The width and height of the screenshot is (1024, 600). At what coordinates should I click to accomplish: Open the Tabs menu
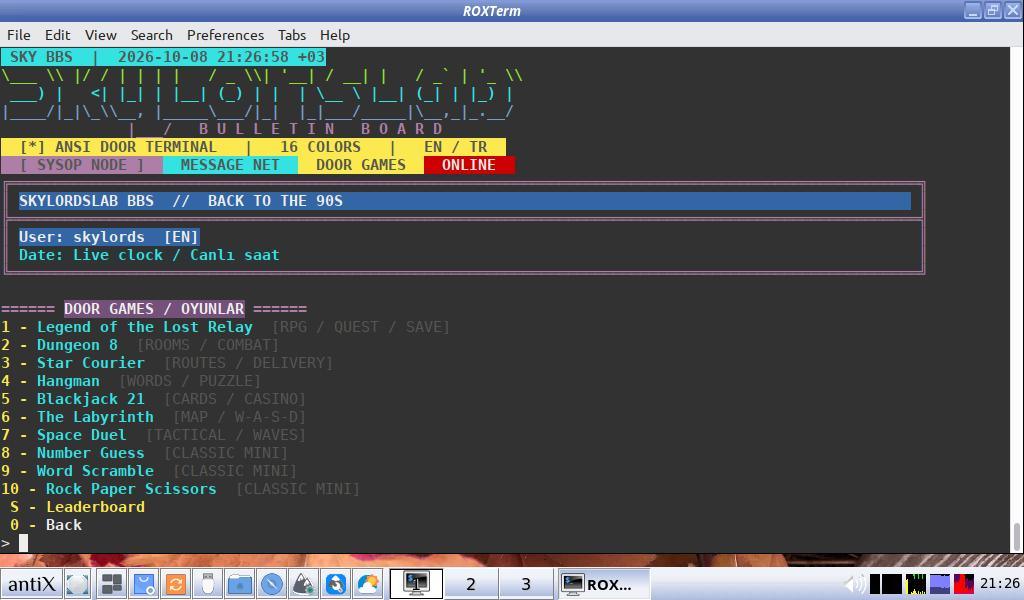[x=292, y=35]
